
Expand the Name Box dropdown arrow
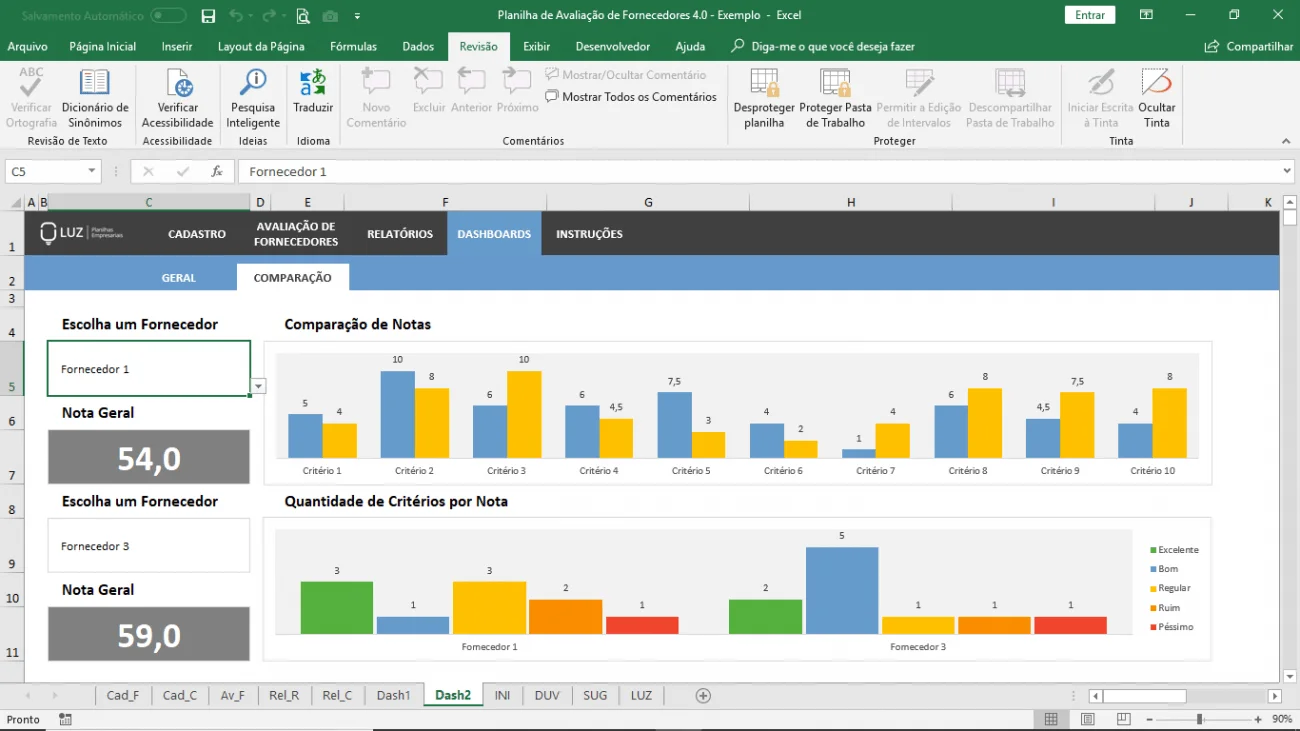pos(92,172)
